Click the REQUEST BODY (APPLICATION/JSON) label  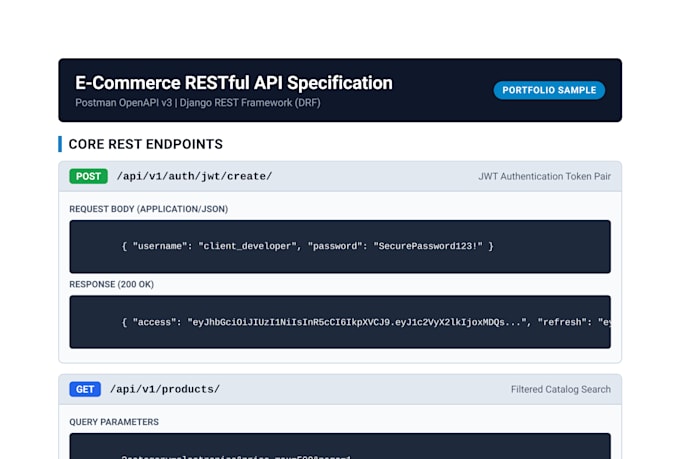pos(148,209)
